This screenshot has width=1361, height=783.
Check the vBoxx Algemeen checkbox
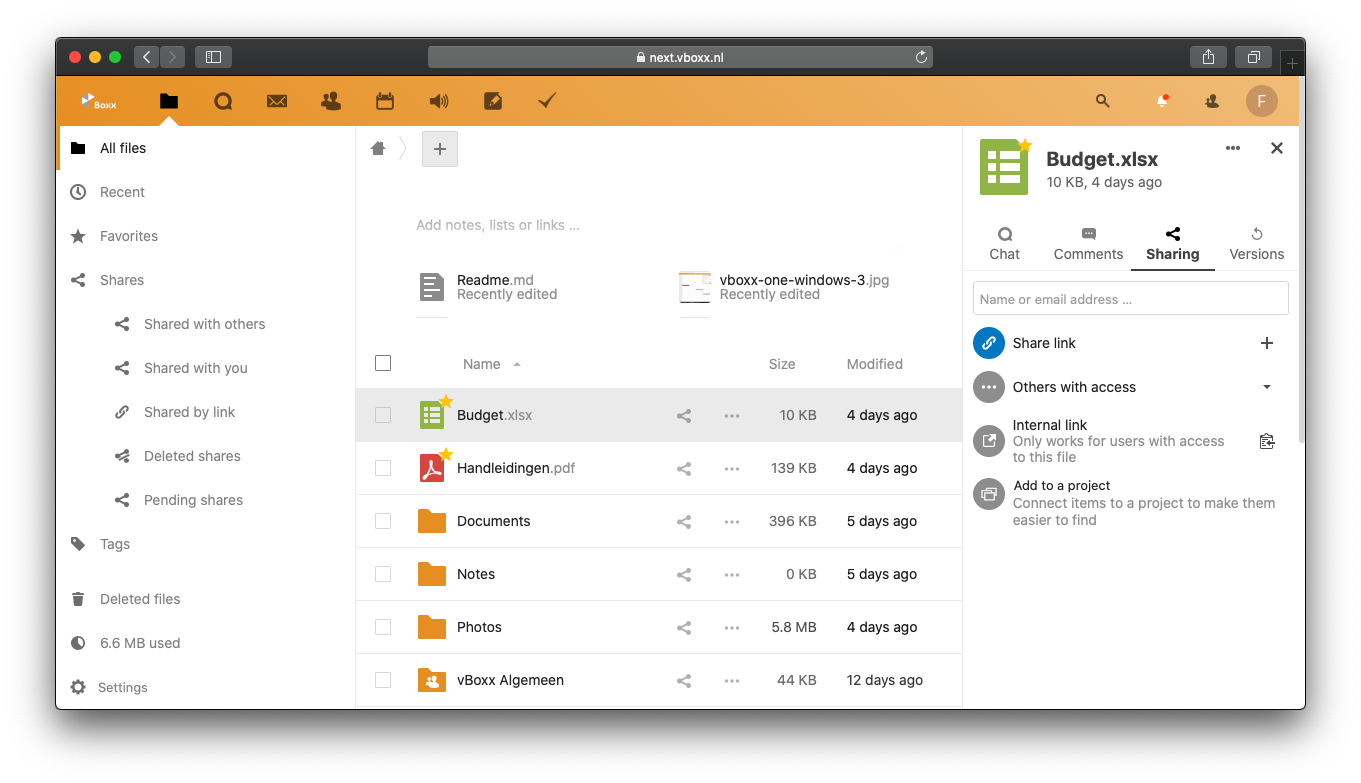(383, 680)
